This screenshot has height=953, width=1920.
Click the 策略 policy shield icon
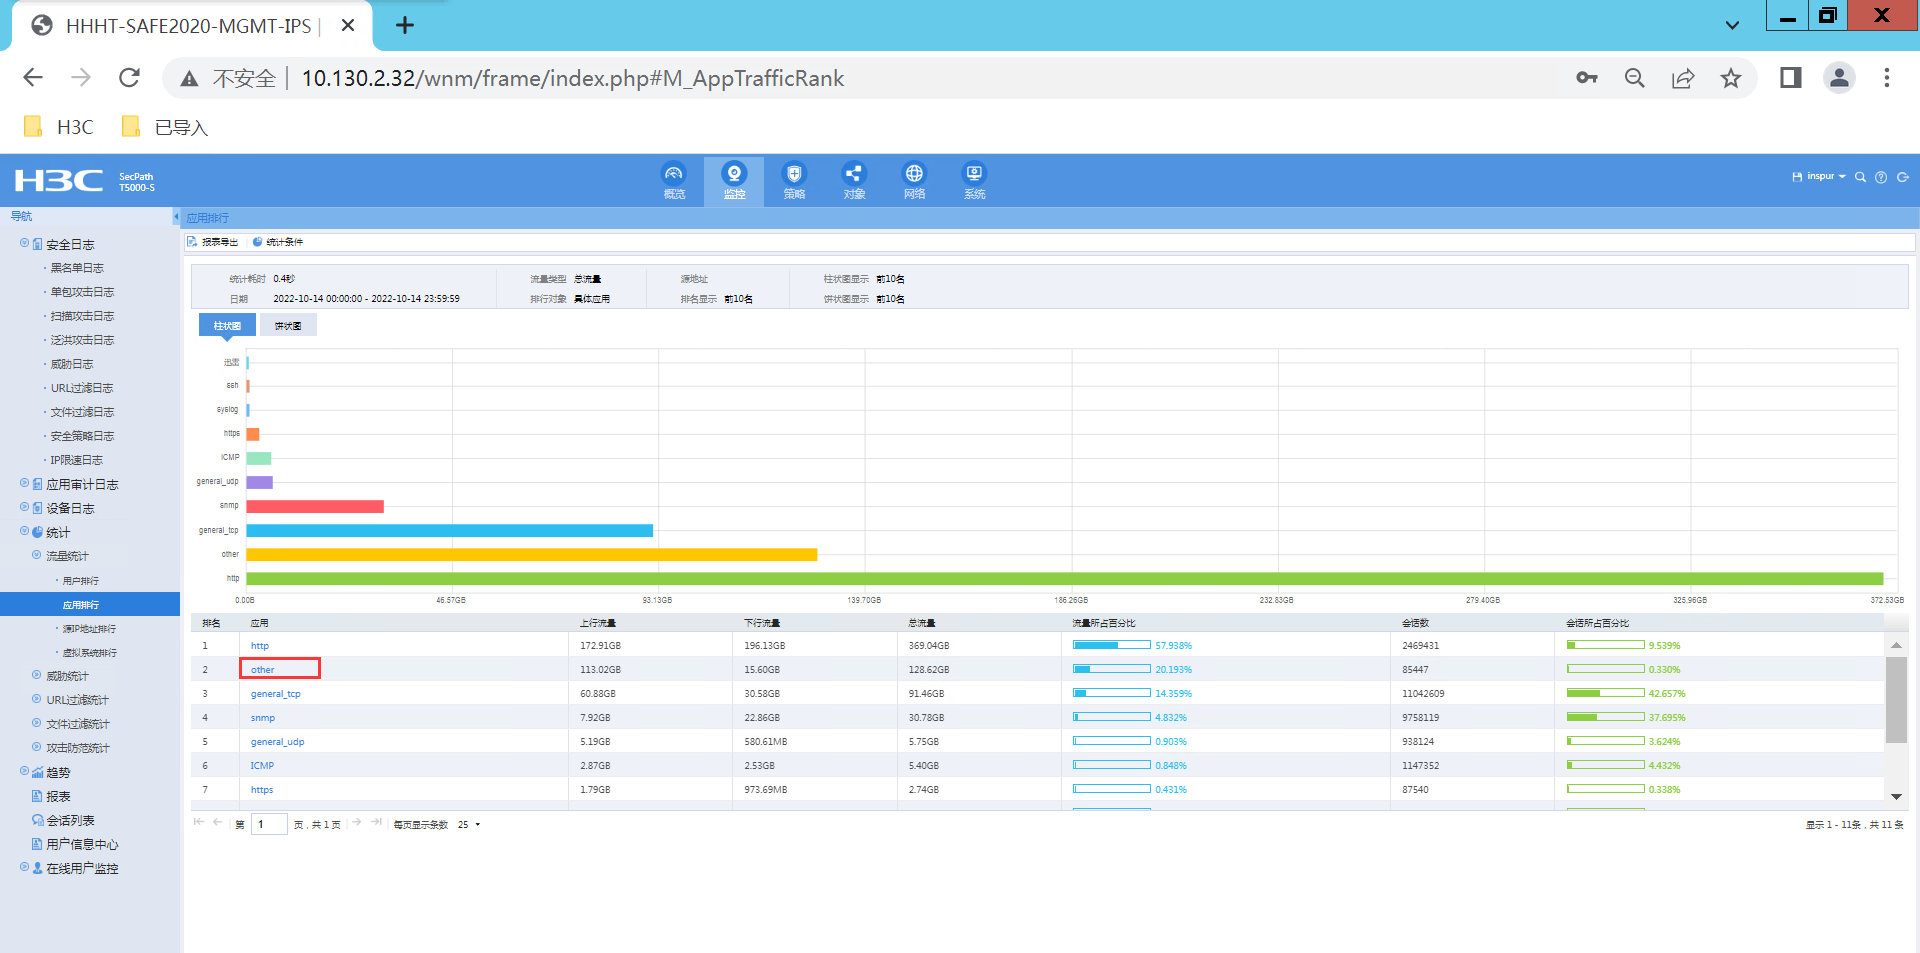(x=794, y=181)
